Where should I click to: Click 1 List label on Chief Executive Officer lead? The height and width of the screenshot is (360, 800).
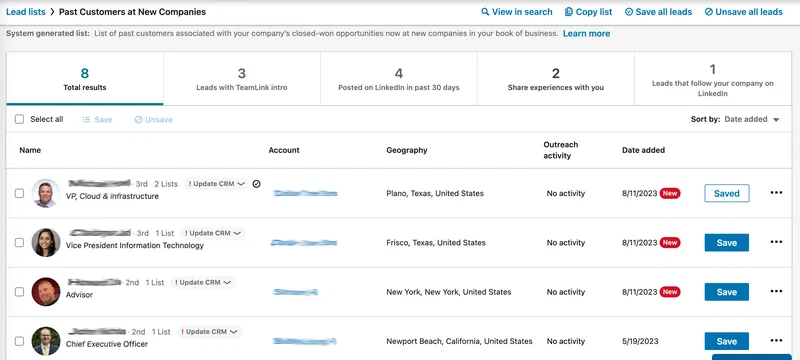coord(161,331)
